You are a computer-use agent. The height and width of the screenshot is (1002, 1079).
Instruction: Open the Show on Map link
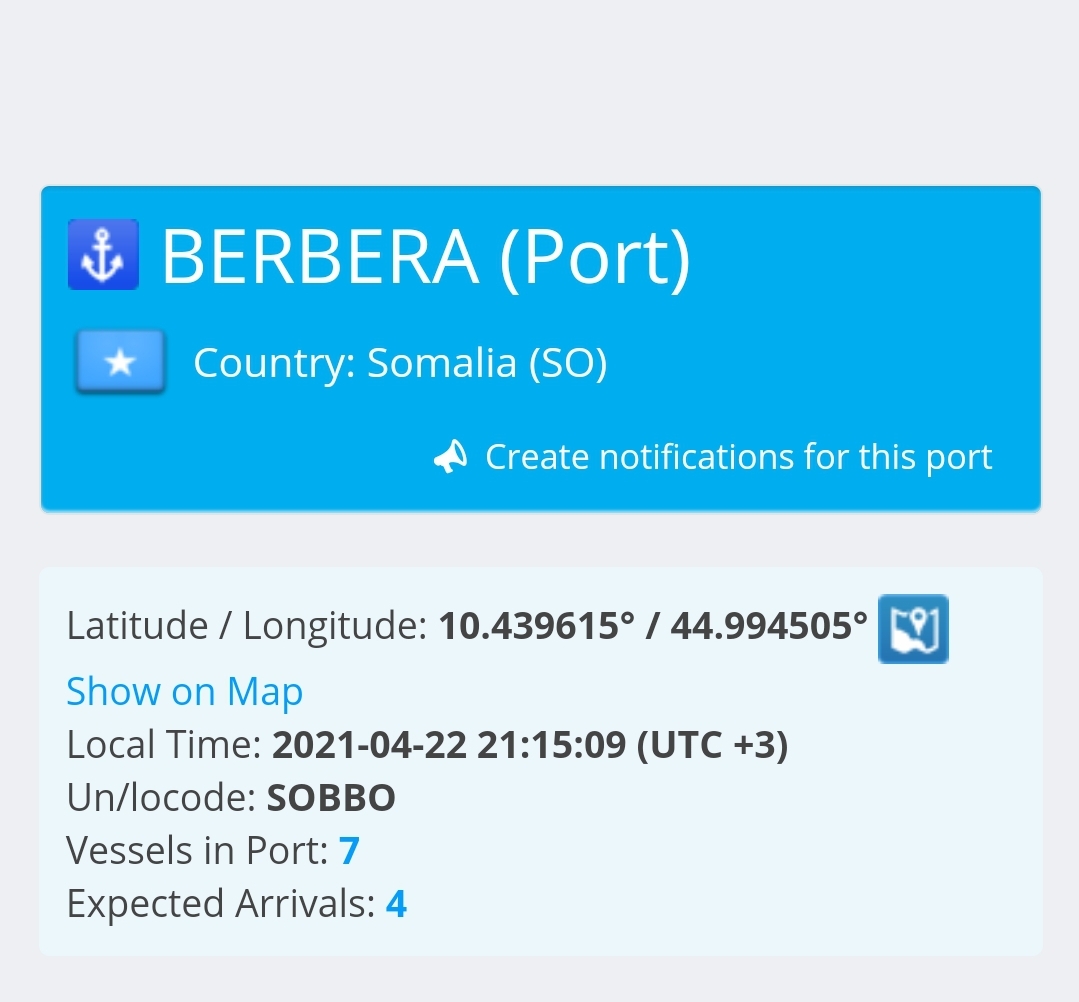click(184, 691)
